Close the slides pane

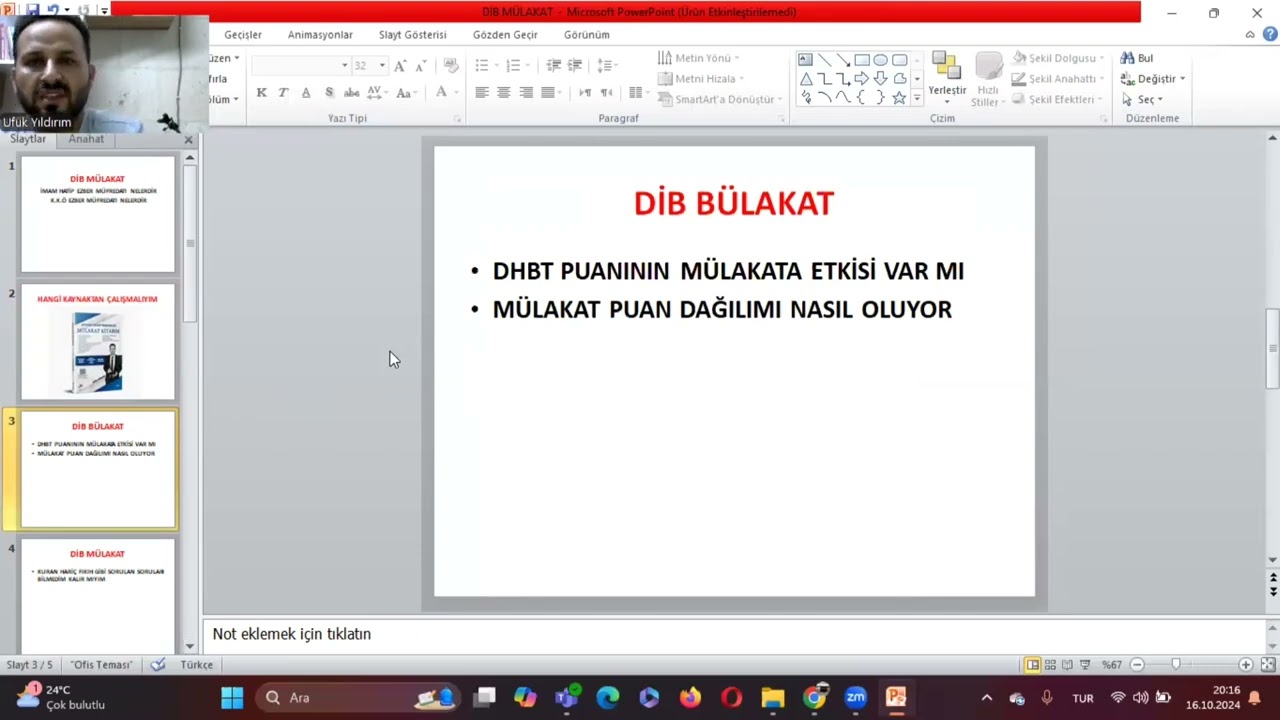(188, 140)
